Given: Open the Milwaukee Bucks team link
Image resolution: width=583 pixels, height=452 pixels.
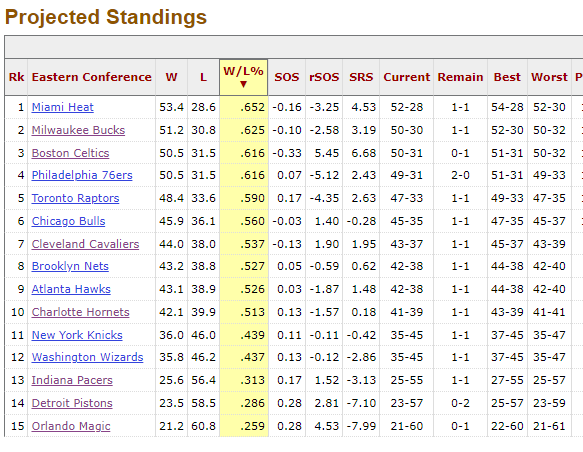Looking at the screenshot, I should pyautogui.click(x=78, y=130).
